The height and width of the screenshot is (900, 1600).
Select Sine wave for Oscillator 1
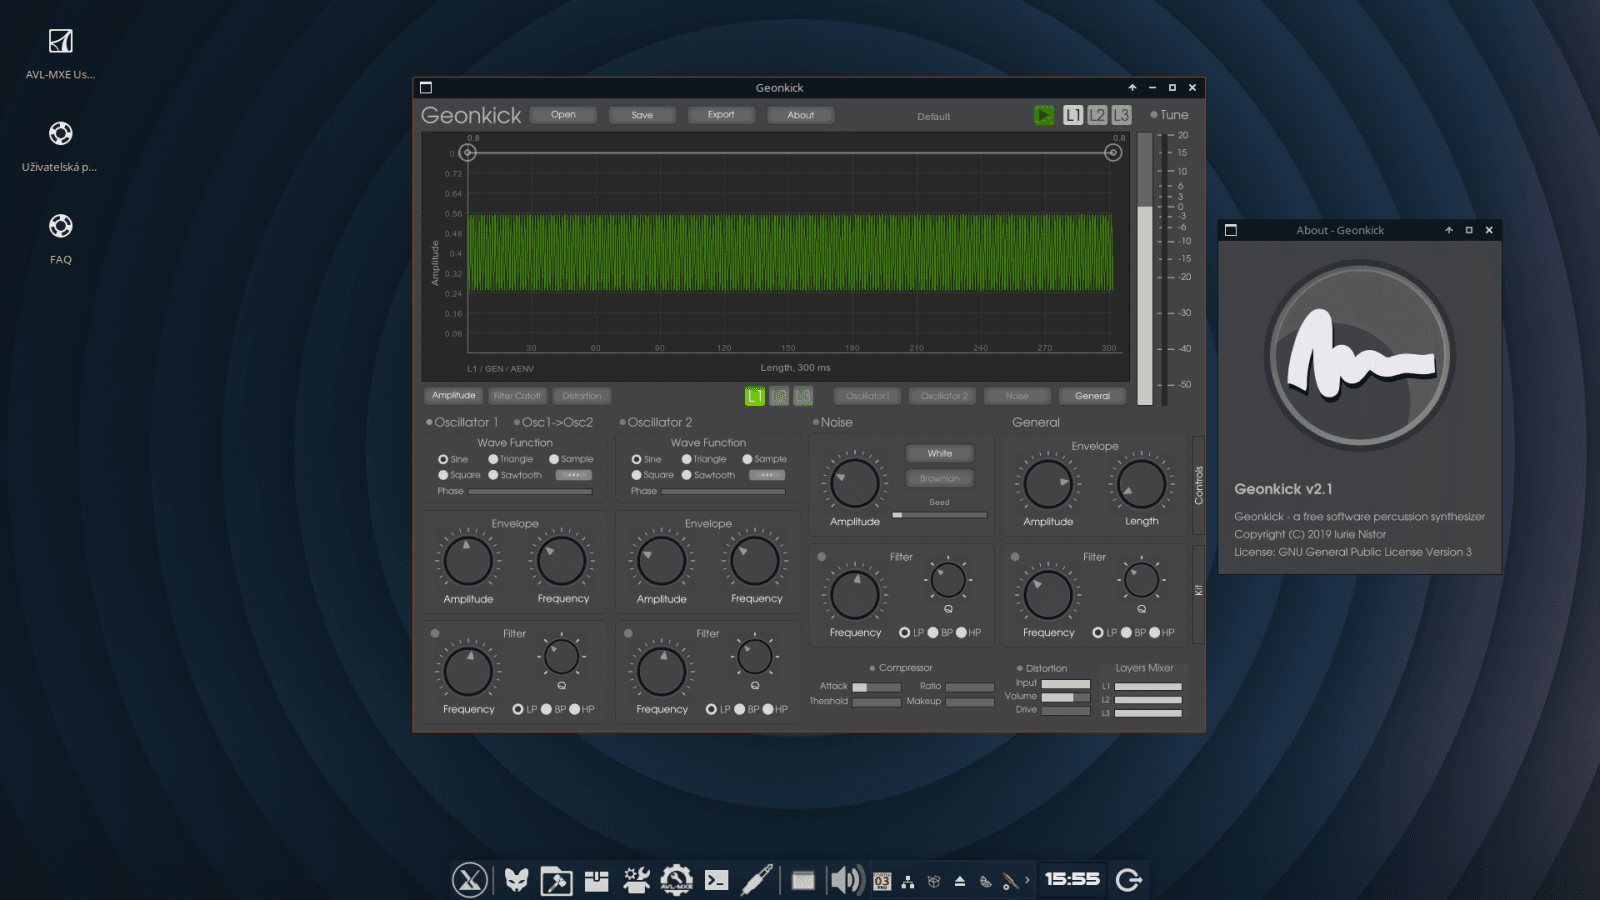(x=443, y=459)
